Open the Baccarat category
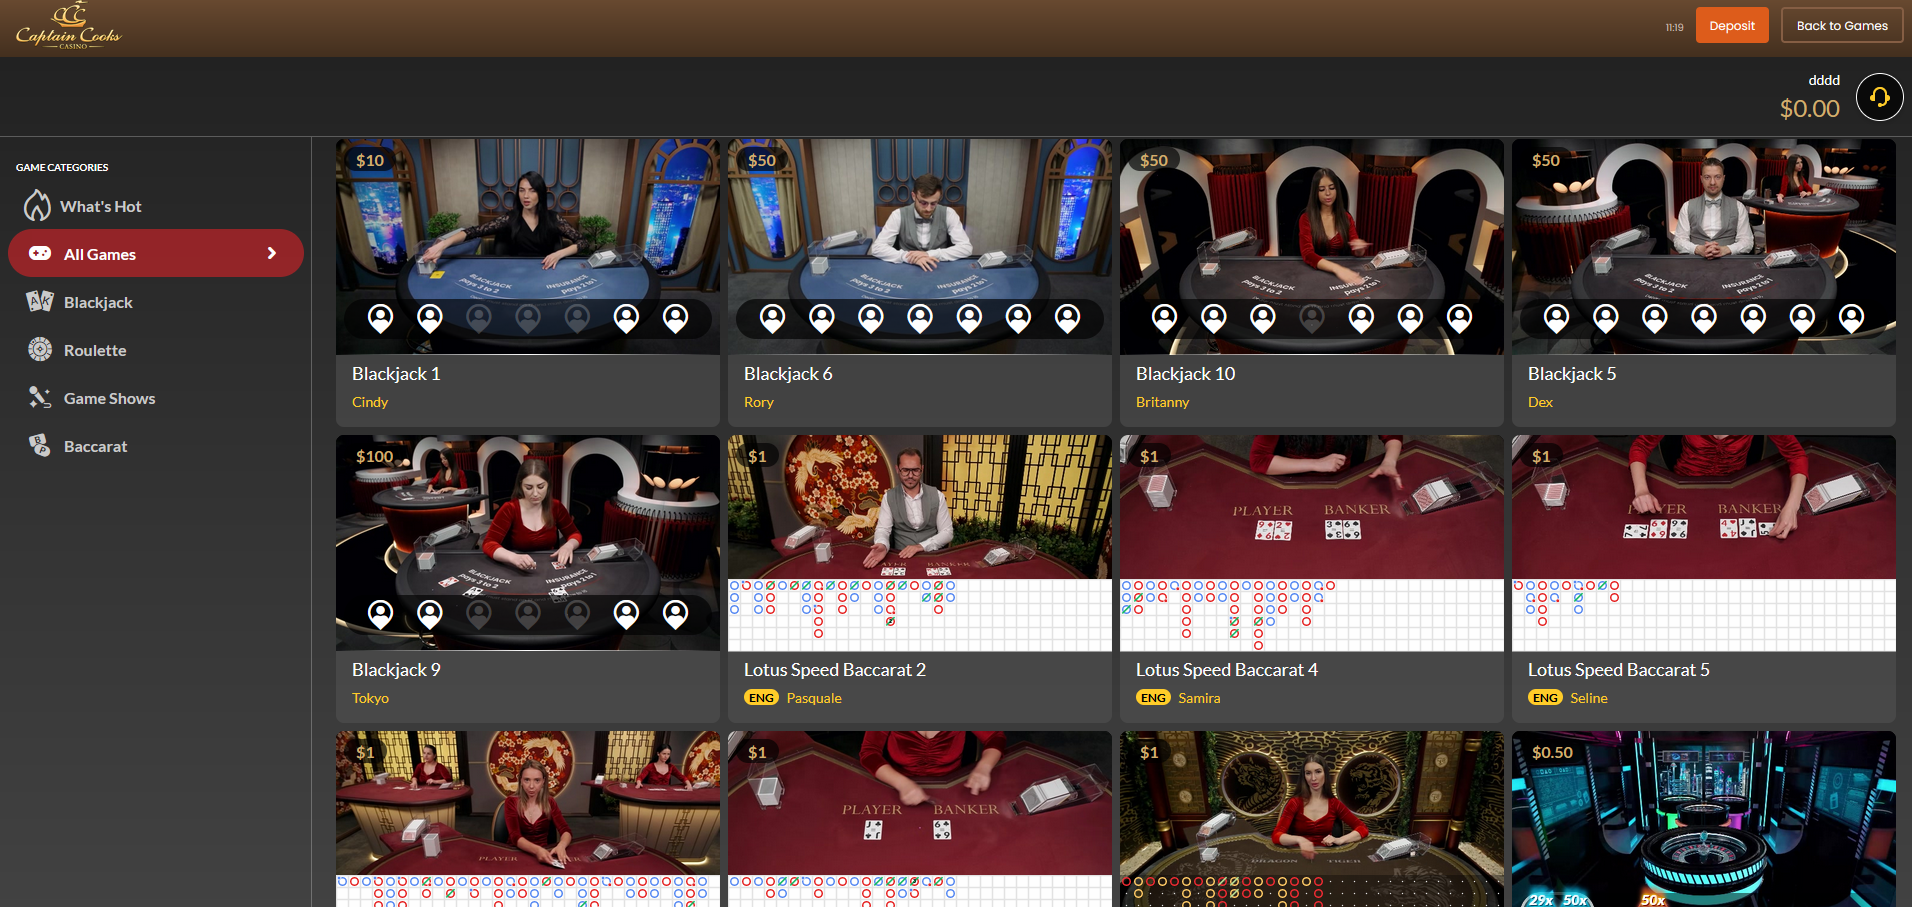The image size is (1912, 907). pyautogui.click(x=156, y=446)
